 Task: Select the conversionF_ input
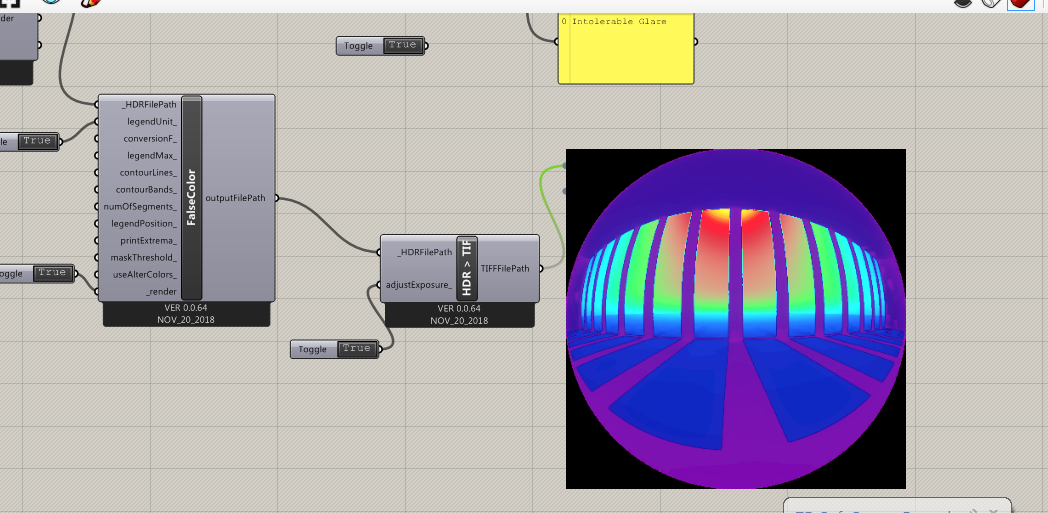(x=150, y=138)
